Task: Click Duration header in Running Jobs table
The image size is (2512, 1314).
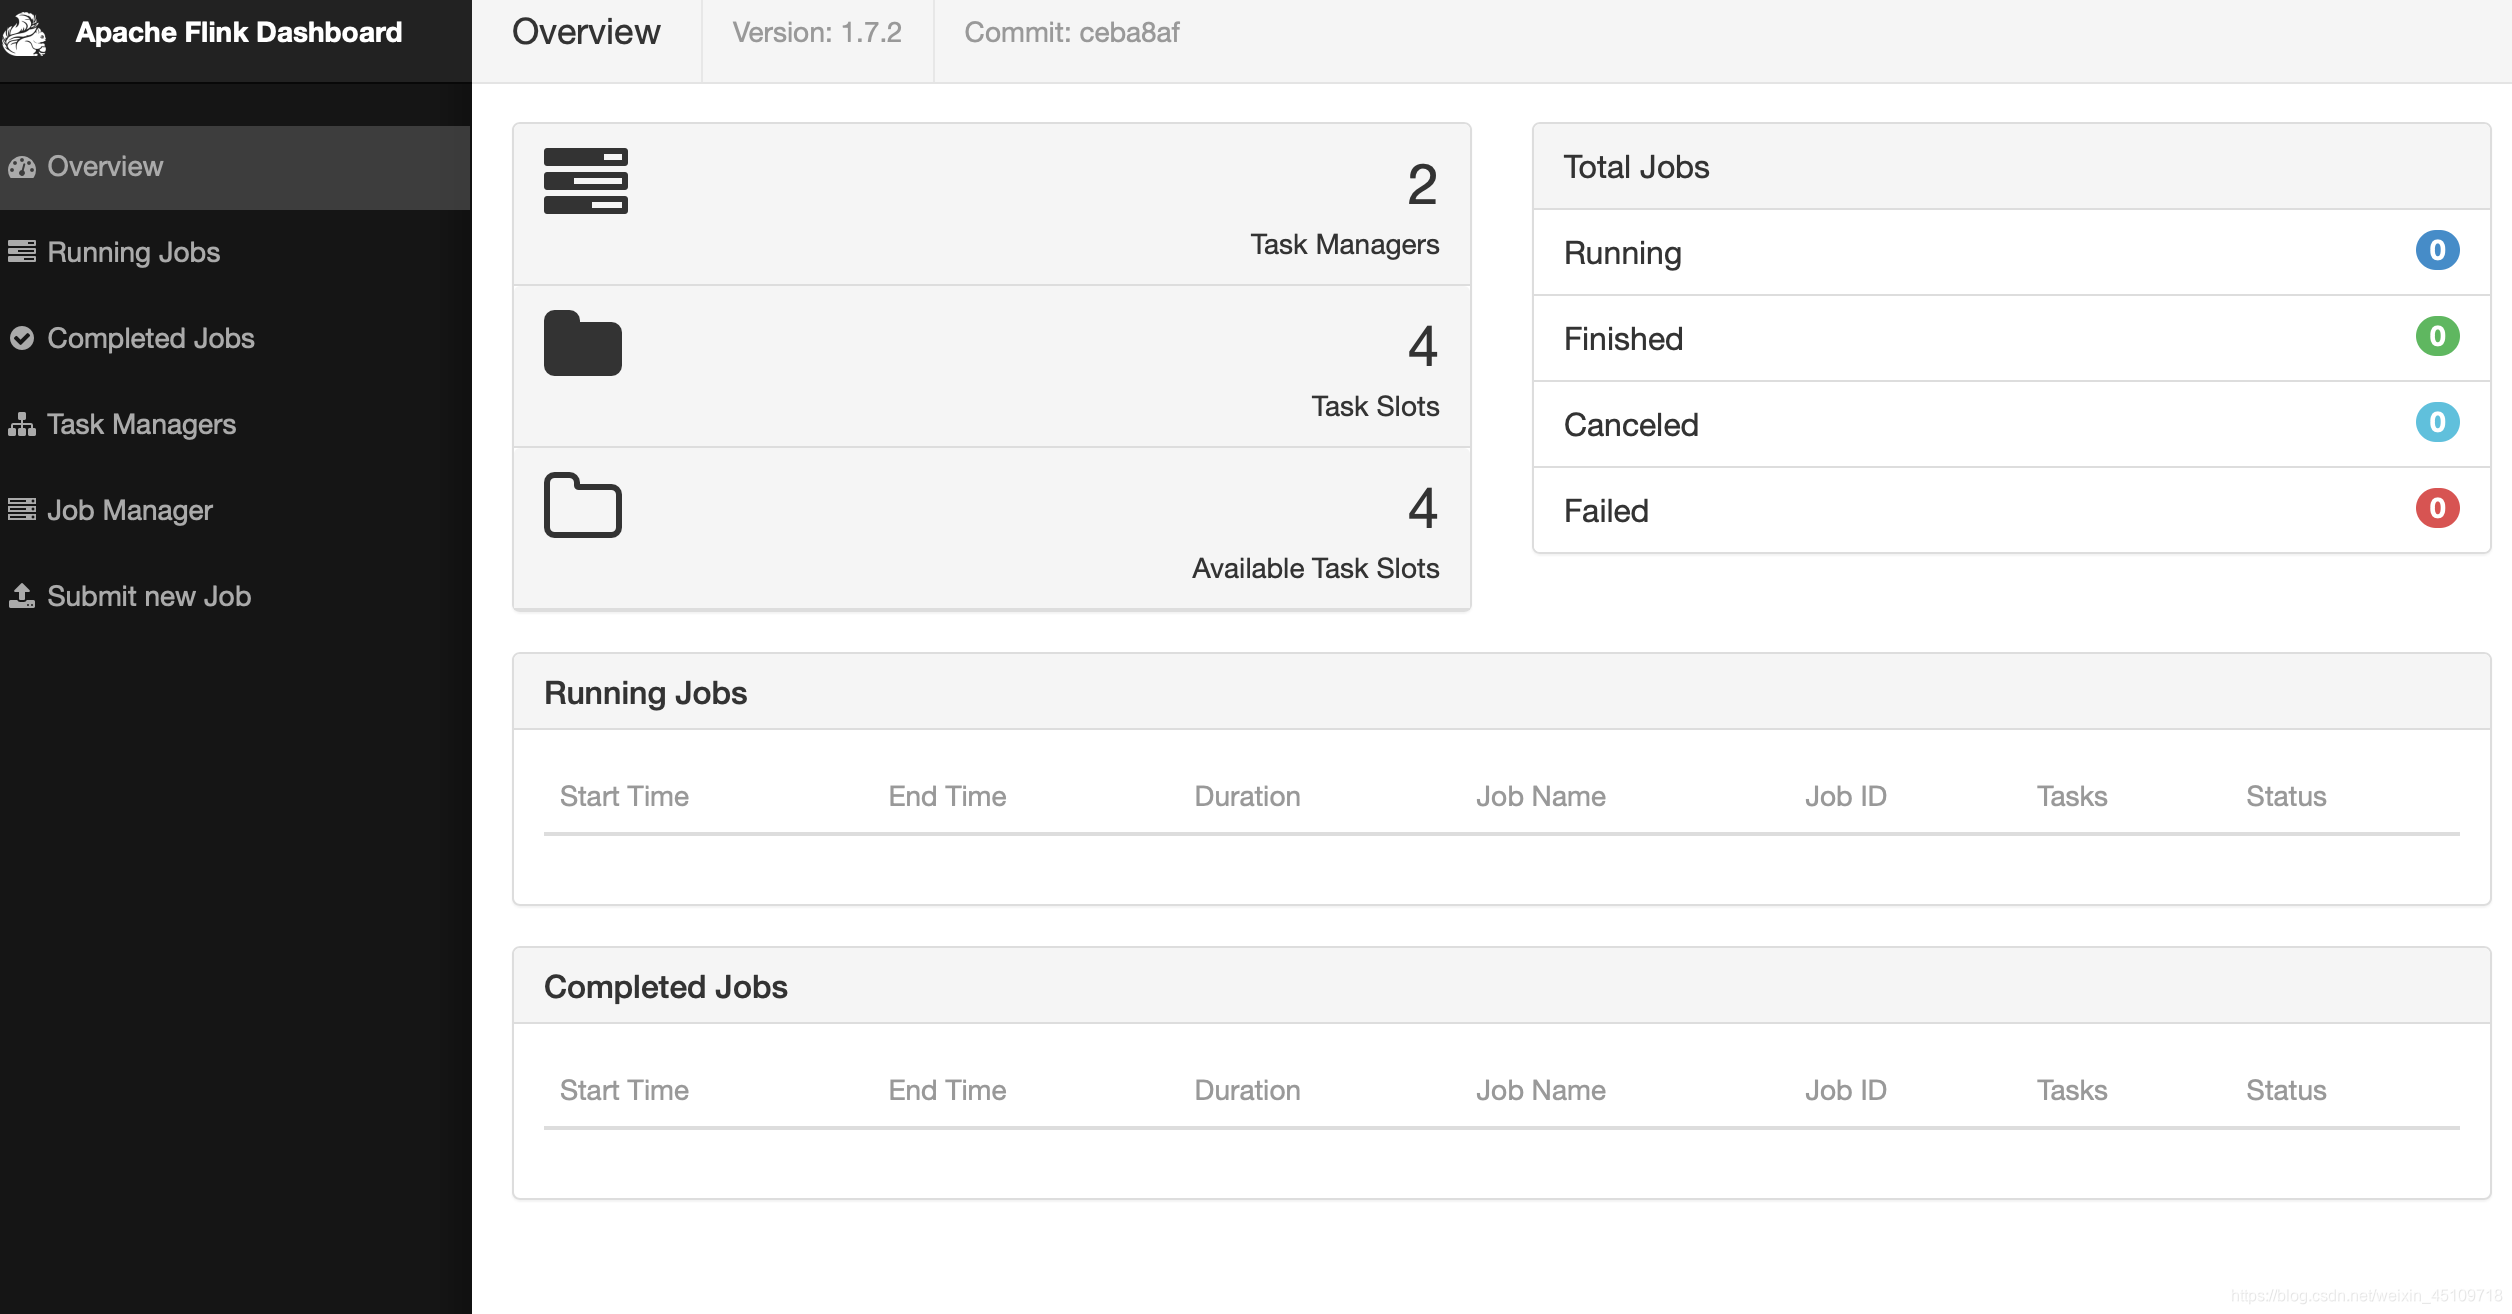Action: coord(1247,796)
